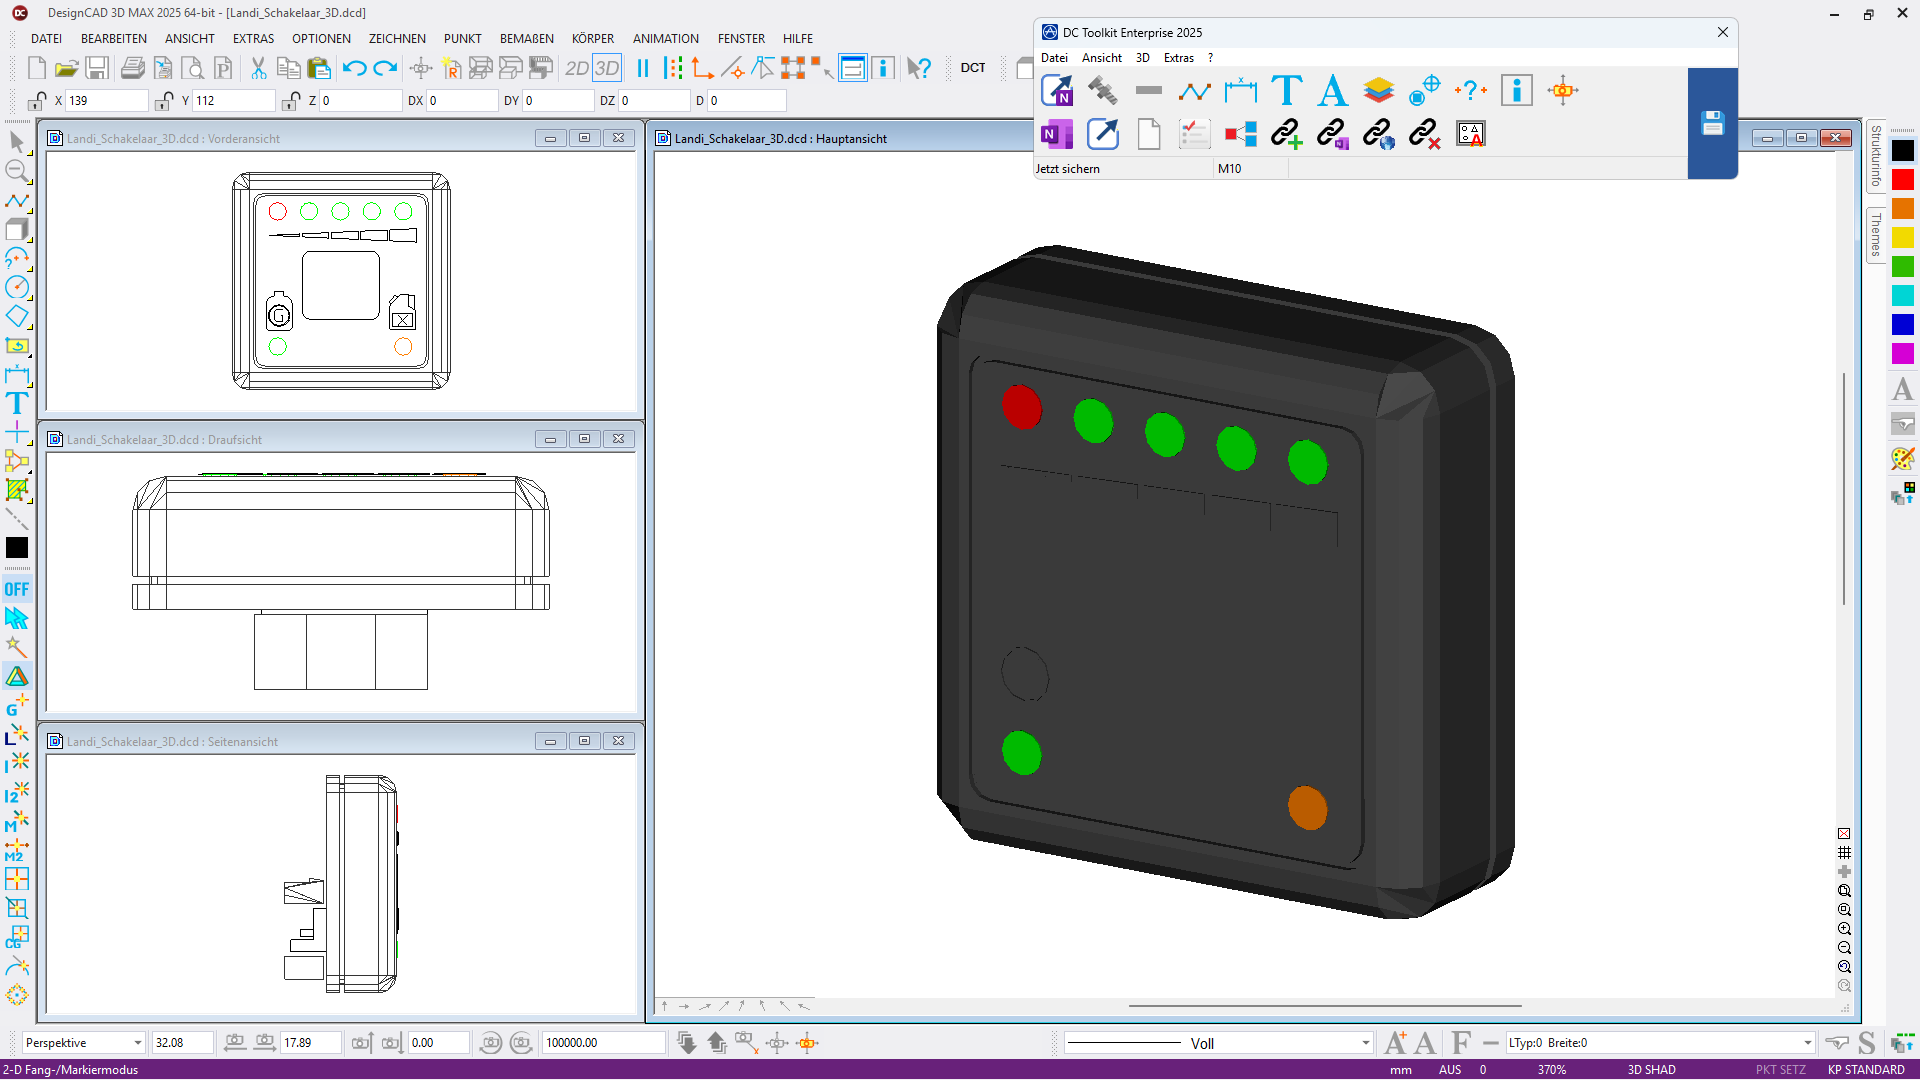The width and height of the screenshot is (1920, 1080).
Task: Toggle the X coordinate lock
Action: [37, 101]
